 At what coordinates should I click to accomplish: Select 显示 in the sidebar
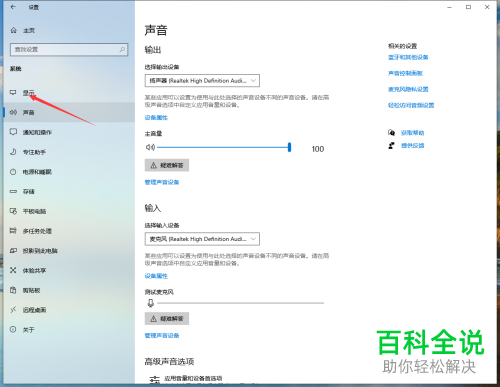tap(69, 93)
